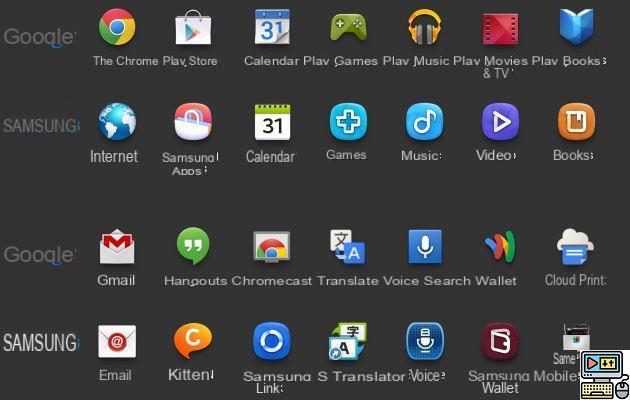Open Samsung's green-topped Calendar icon

272,122
